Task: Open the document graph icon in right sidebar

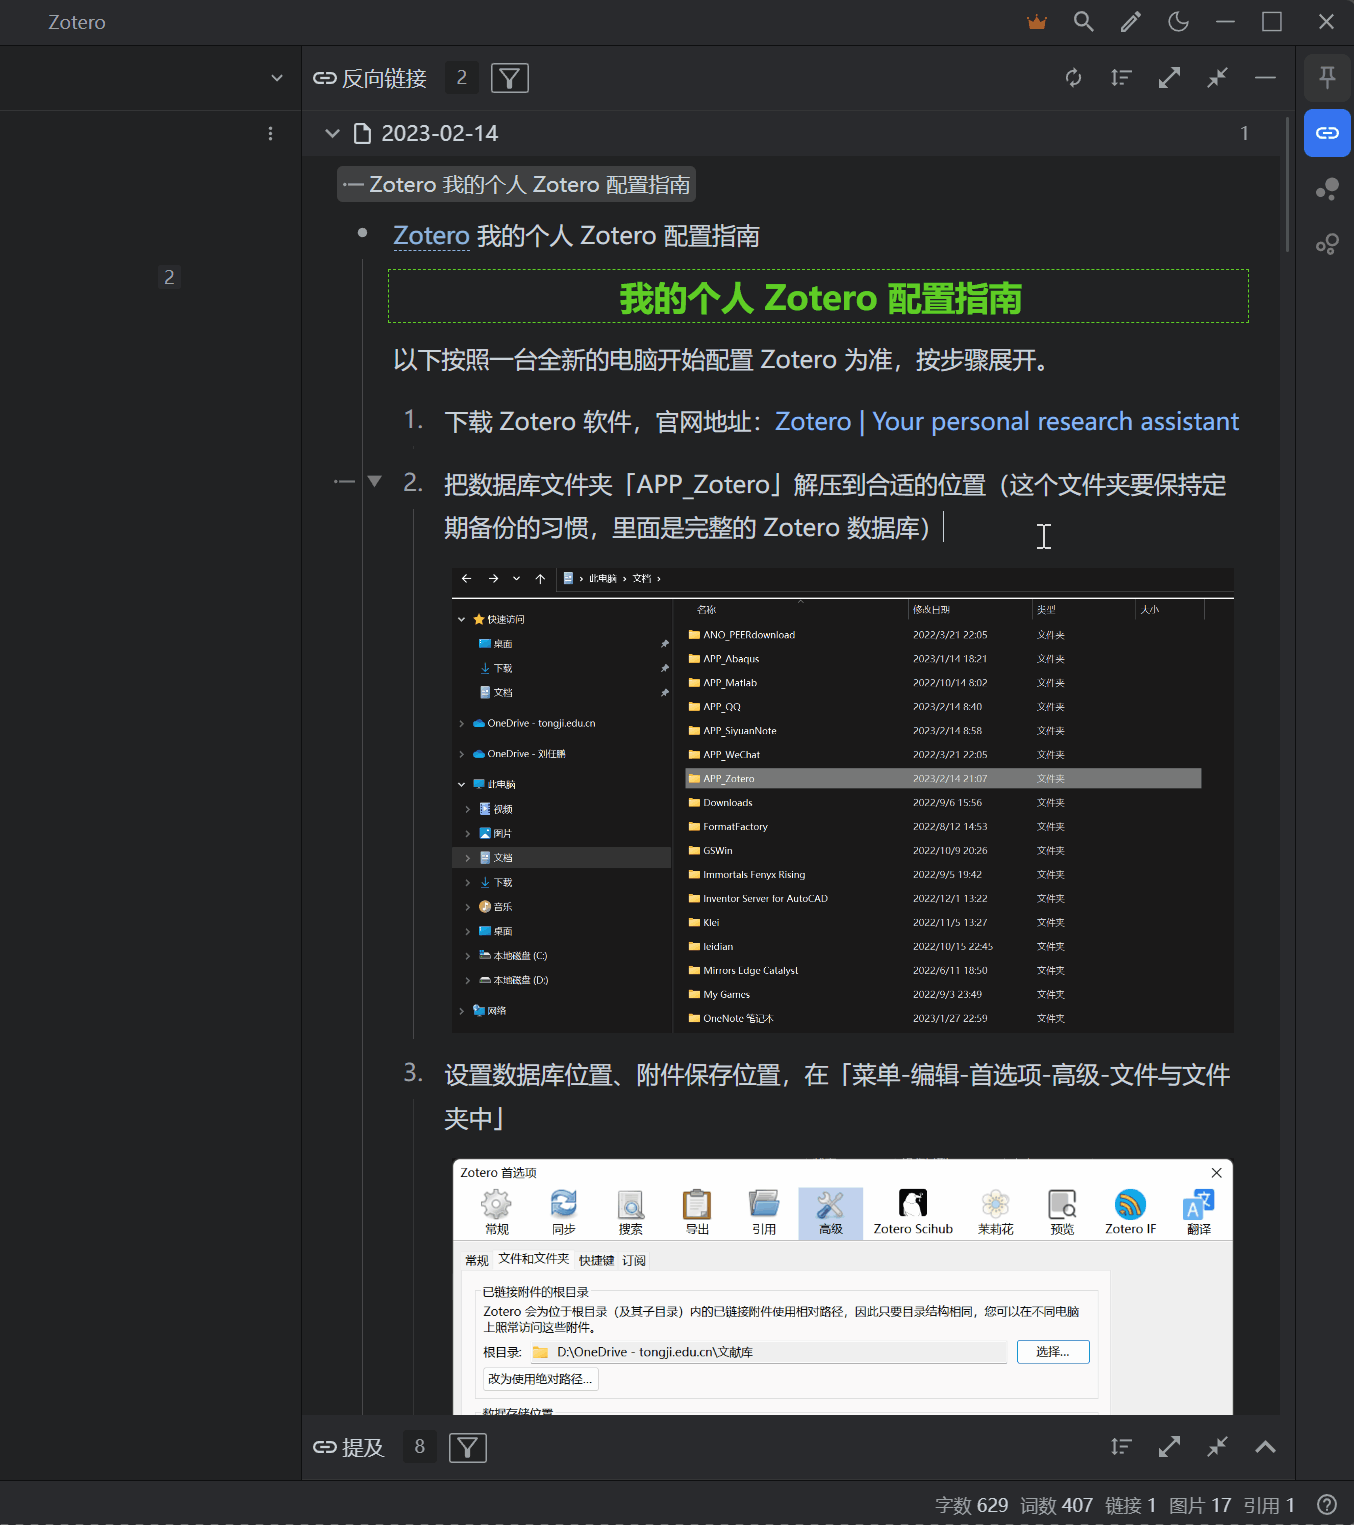Action: pyautogui.click(x=1327, y=189)
